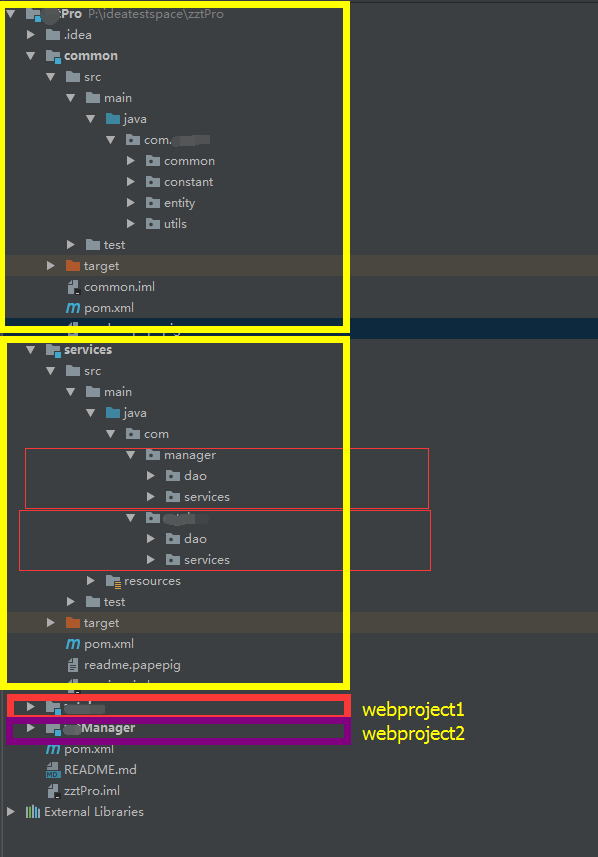This screenshot has width=598, height=857.
Task: Collapse the blurred package below manager
Action: 131,518
